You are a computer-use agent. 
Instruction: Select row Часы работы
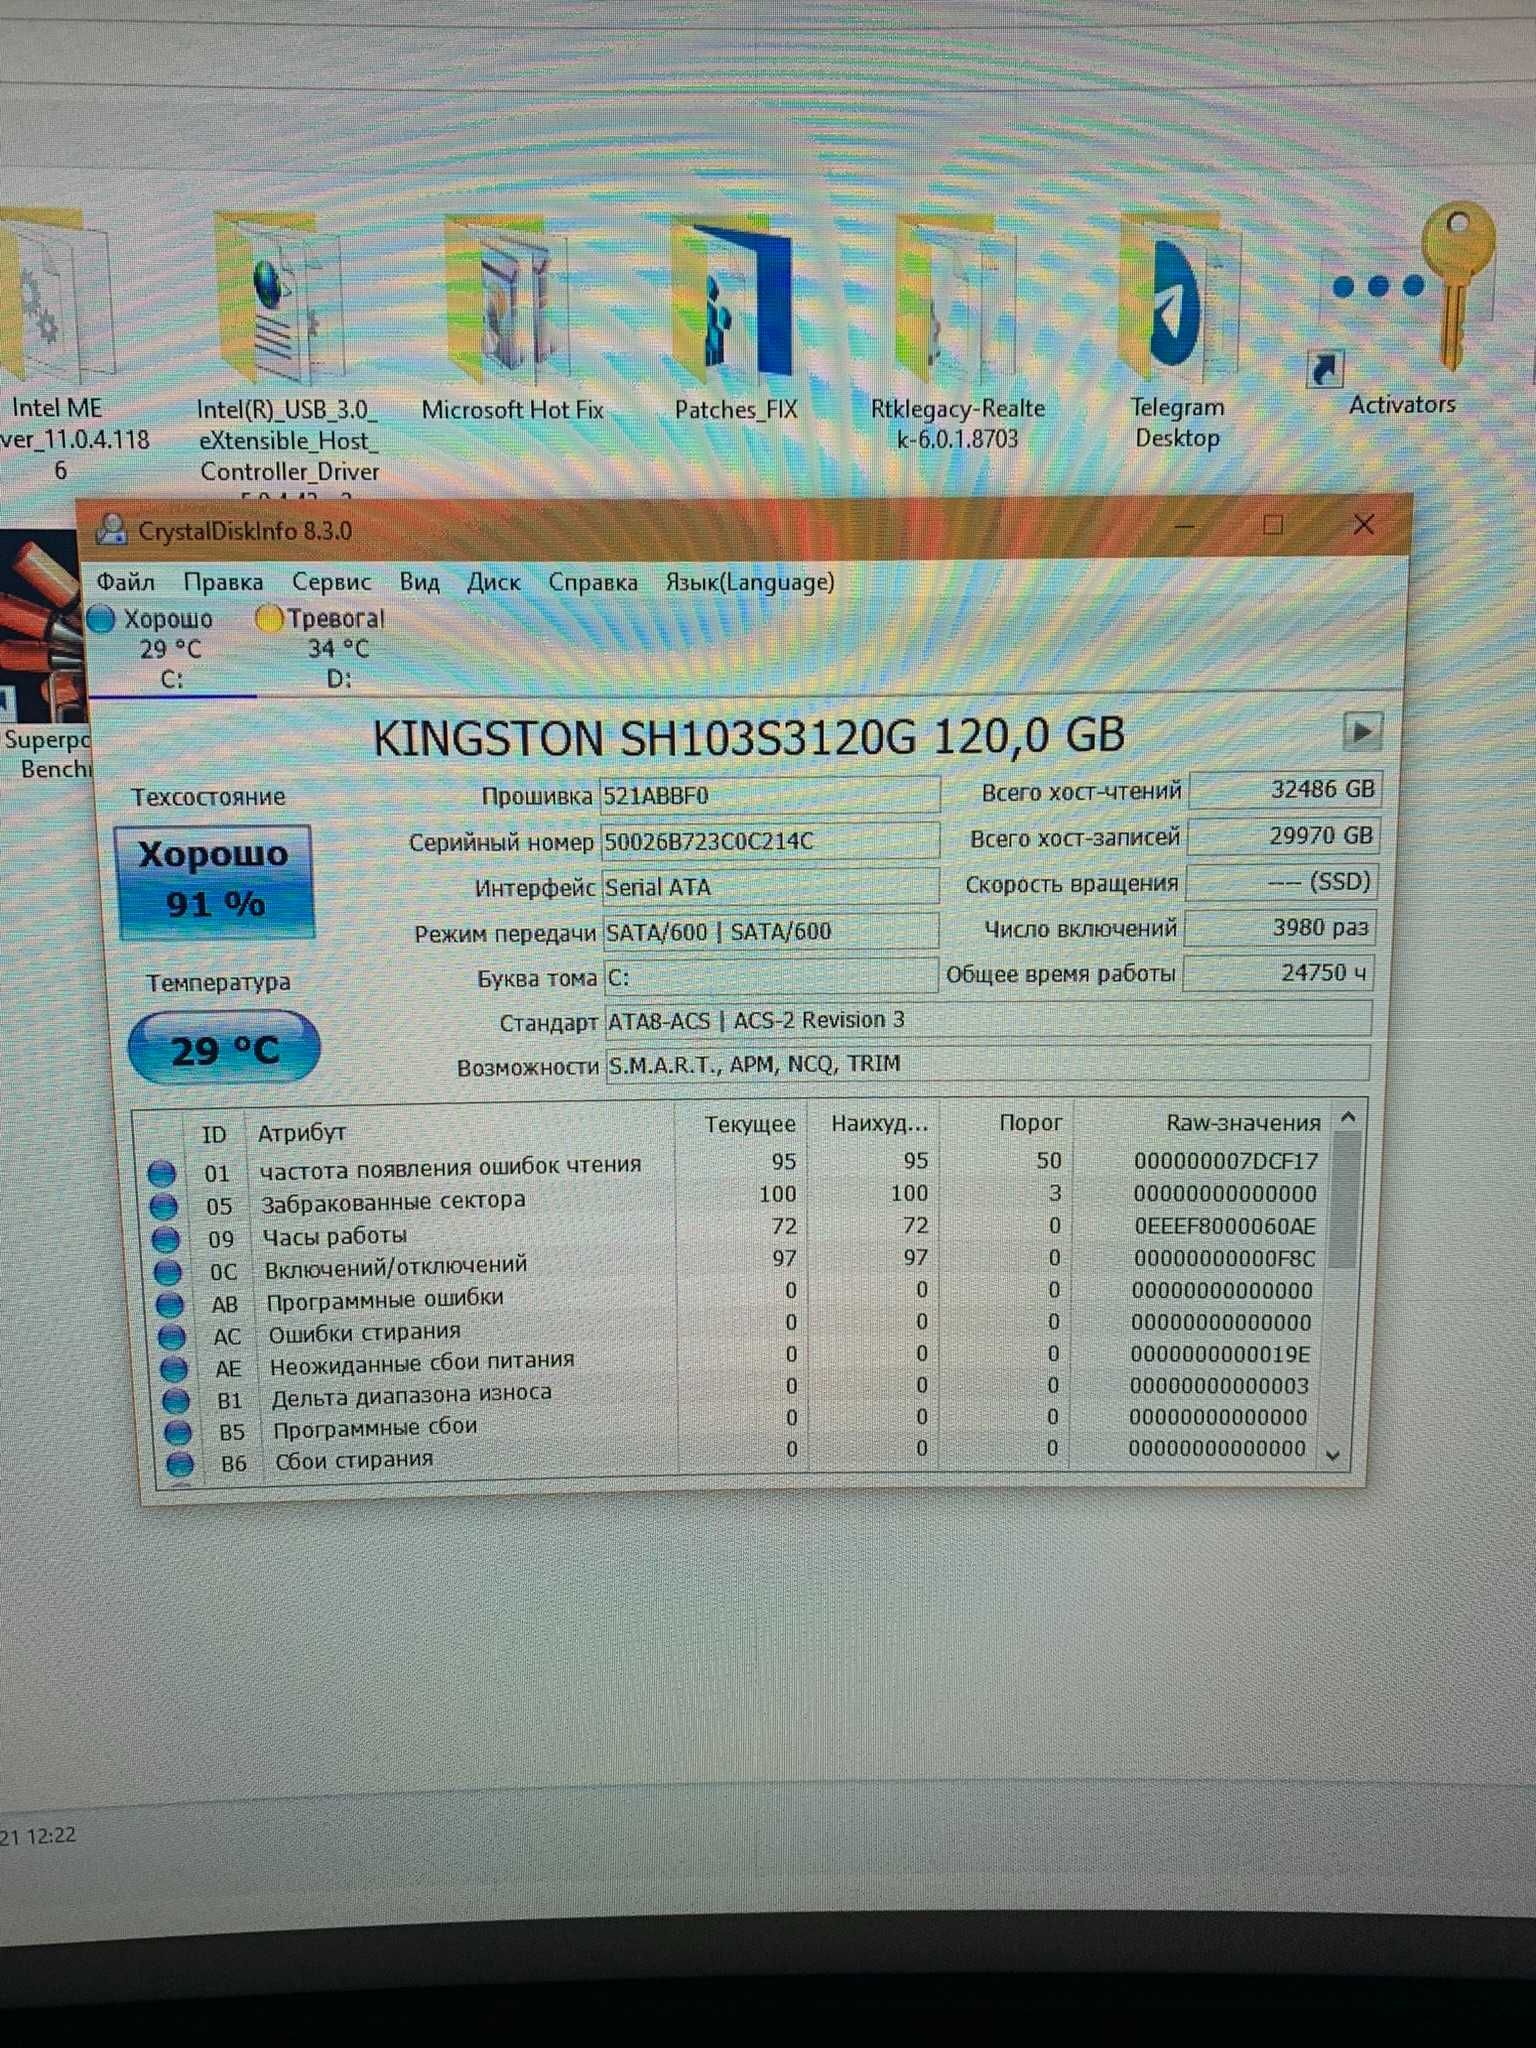click(742, 1231)
